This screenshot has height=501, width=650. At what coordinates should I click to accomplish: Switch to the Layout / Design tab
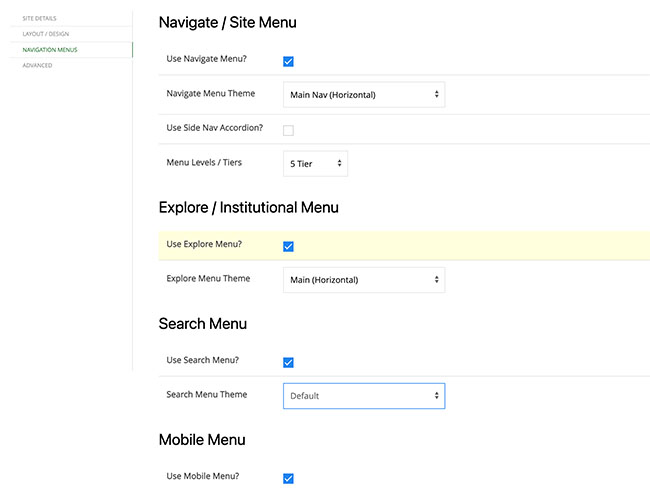pos(46,33)
